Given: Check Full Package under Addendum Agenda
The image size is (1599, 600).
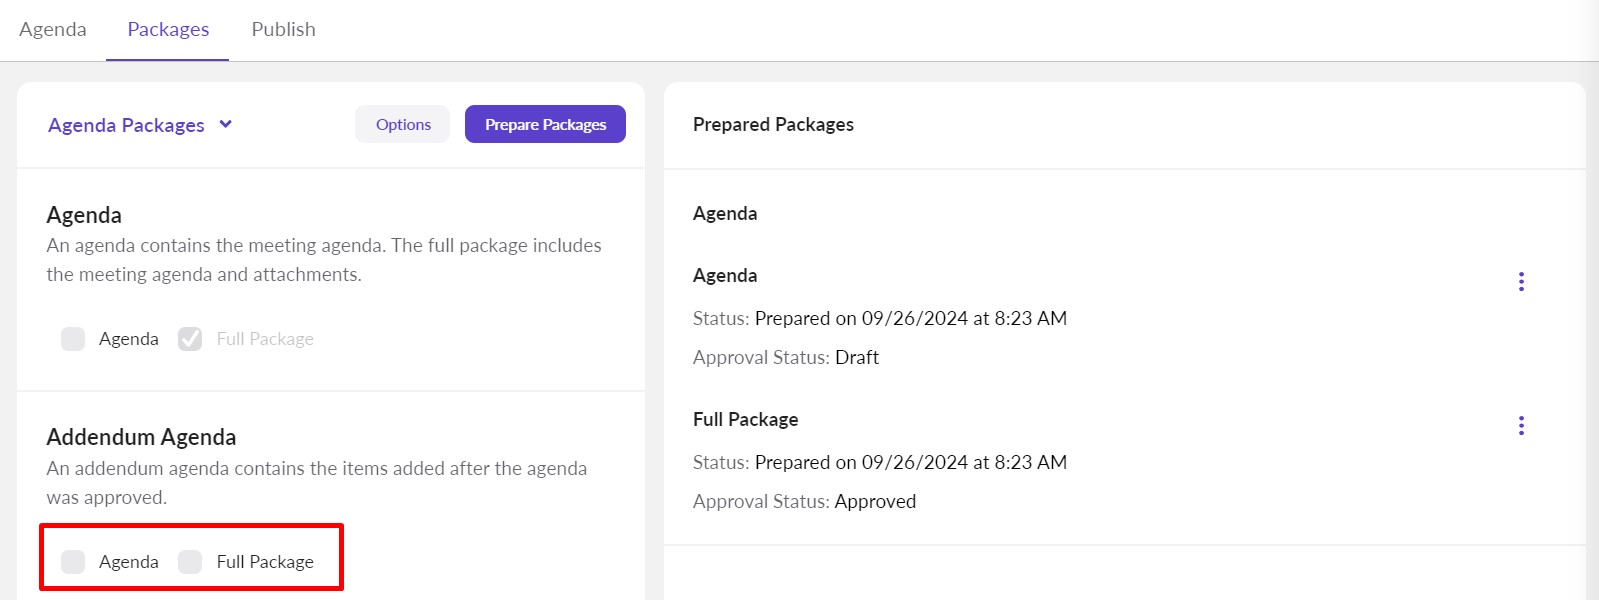Looking at the screenshot, I should click(x=190, y=562).
